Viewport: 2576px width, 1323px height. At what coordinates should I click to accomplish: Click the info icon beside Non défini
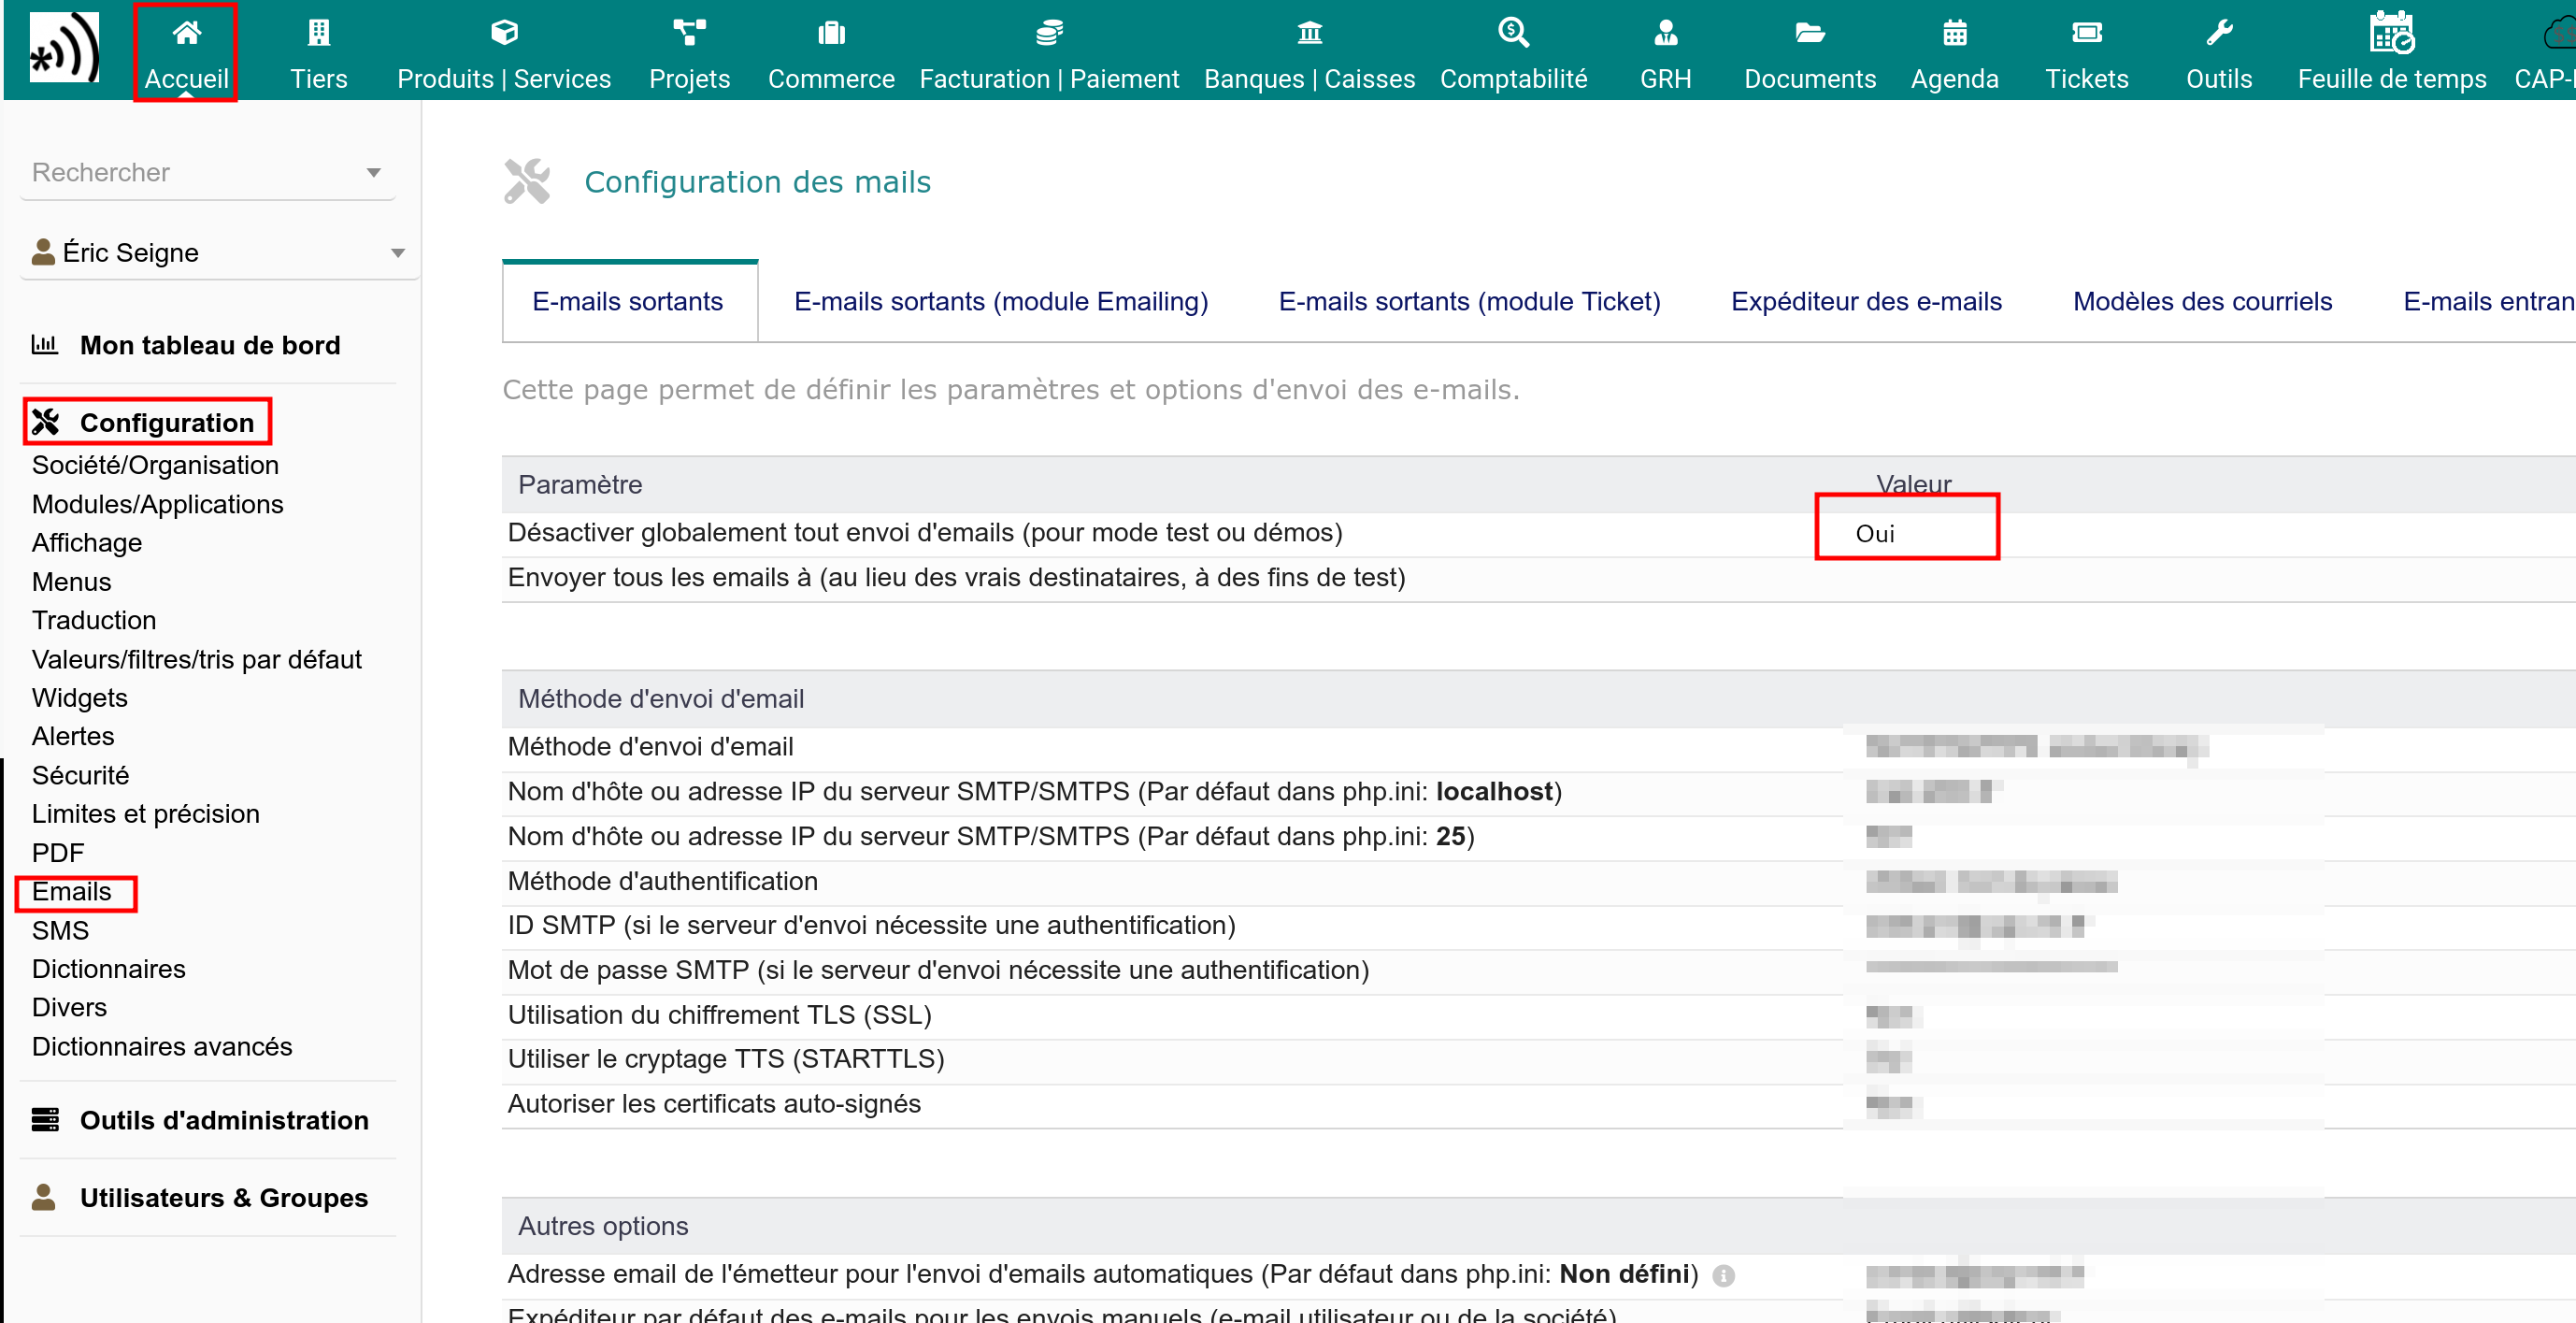[1723, 1275]
